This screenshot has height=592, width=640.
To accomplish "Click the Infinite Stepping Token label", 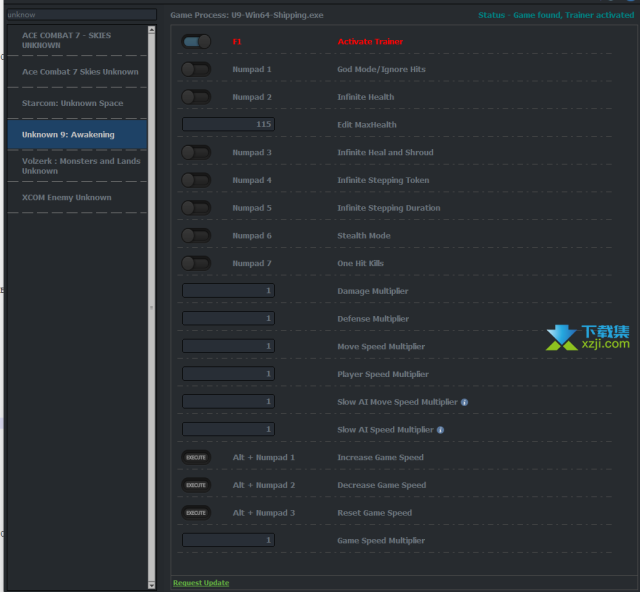I will point(383,180).
